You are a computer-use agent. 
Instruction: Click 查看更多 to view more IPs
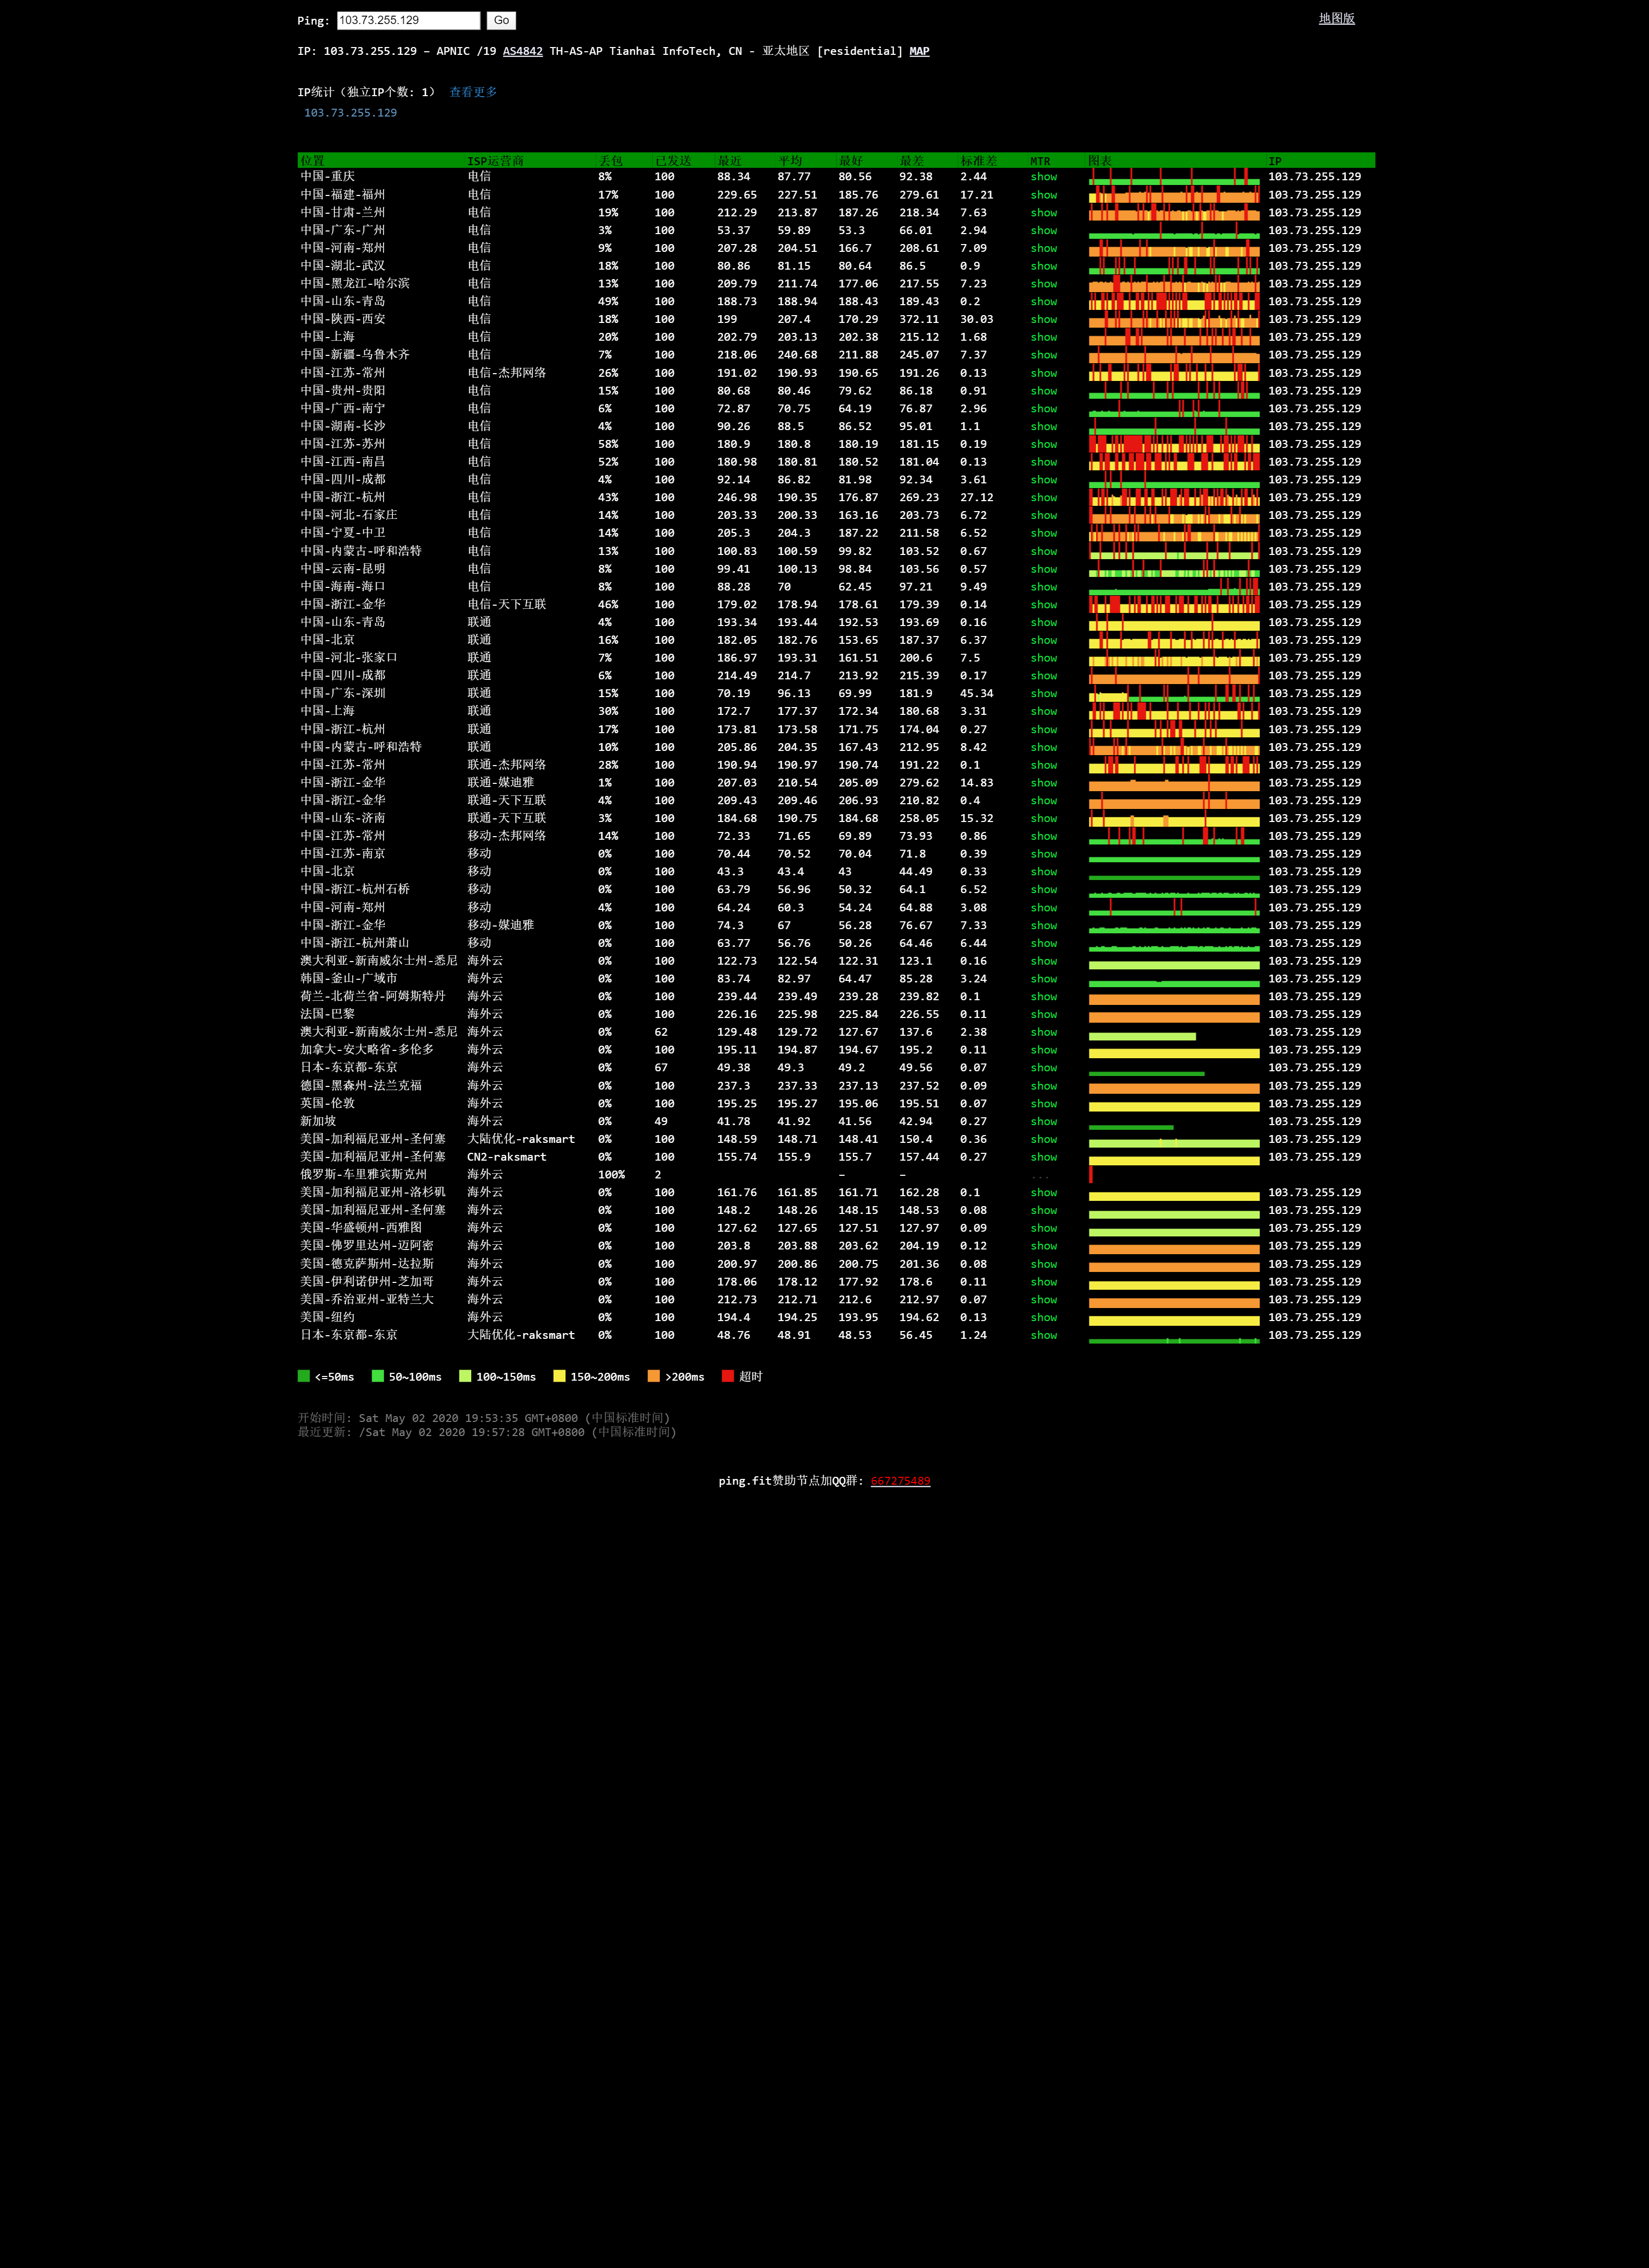coord(473,92)
